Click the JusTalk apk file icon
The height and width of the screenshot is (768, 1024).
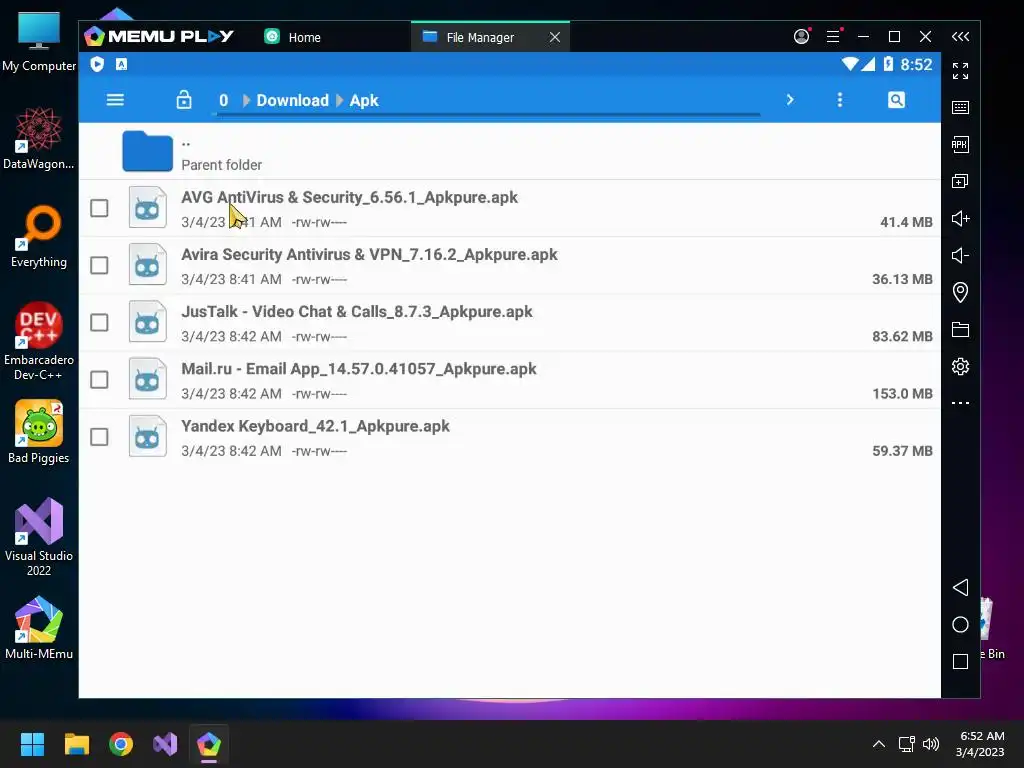148,322
